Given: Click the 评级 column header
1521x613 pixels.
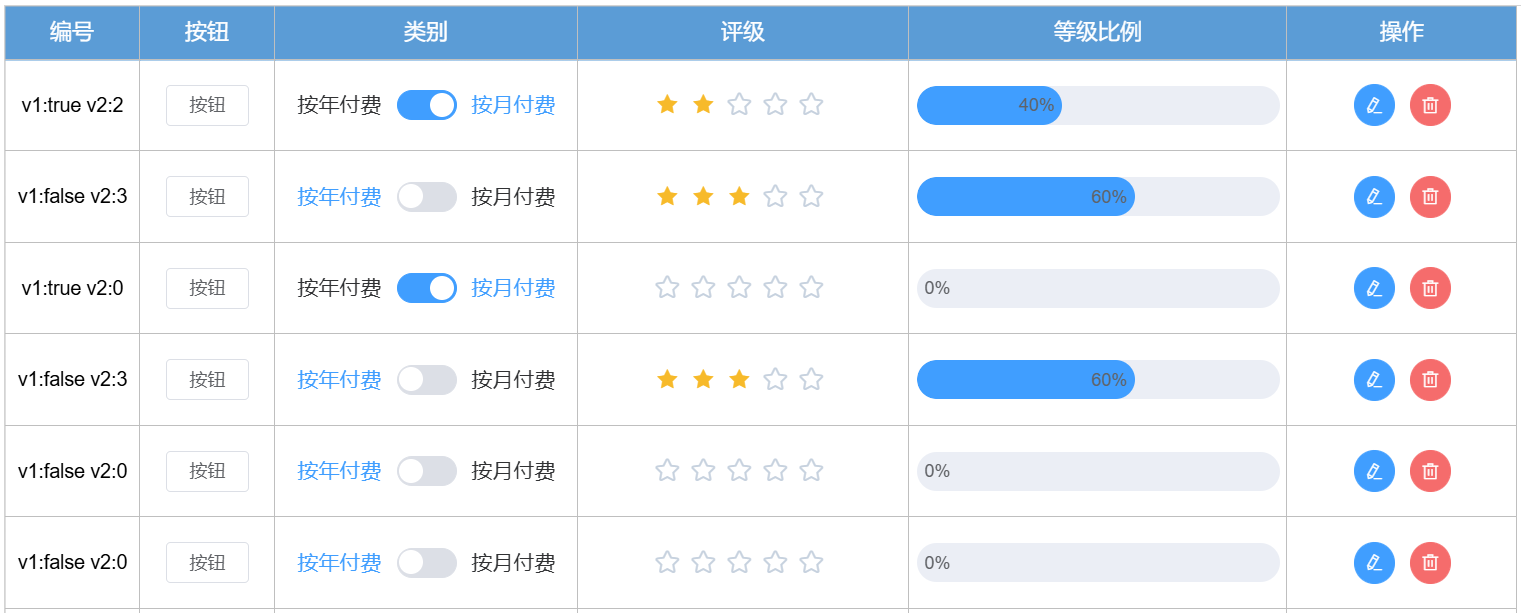Looking at the screenshot, I should [742, 32].
